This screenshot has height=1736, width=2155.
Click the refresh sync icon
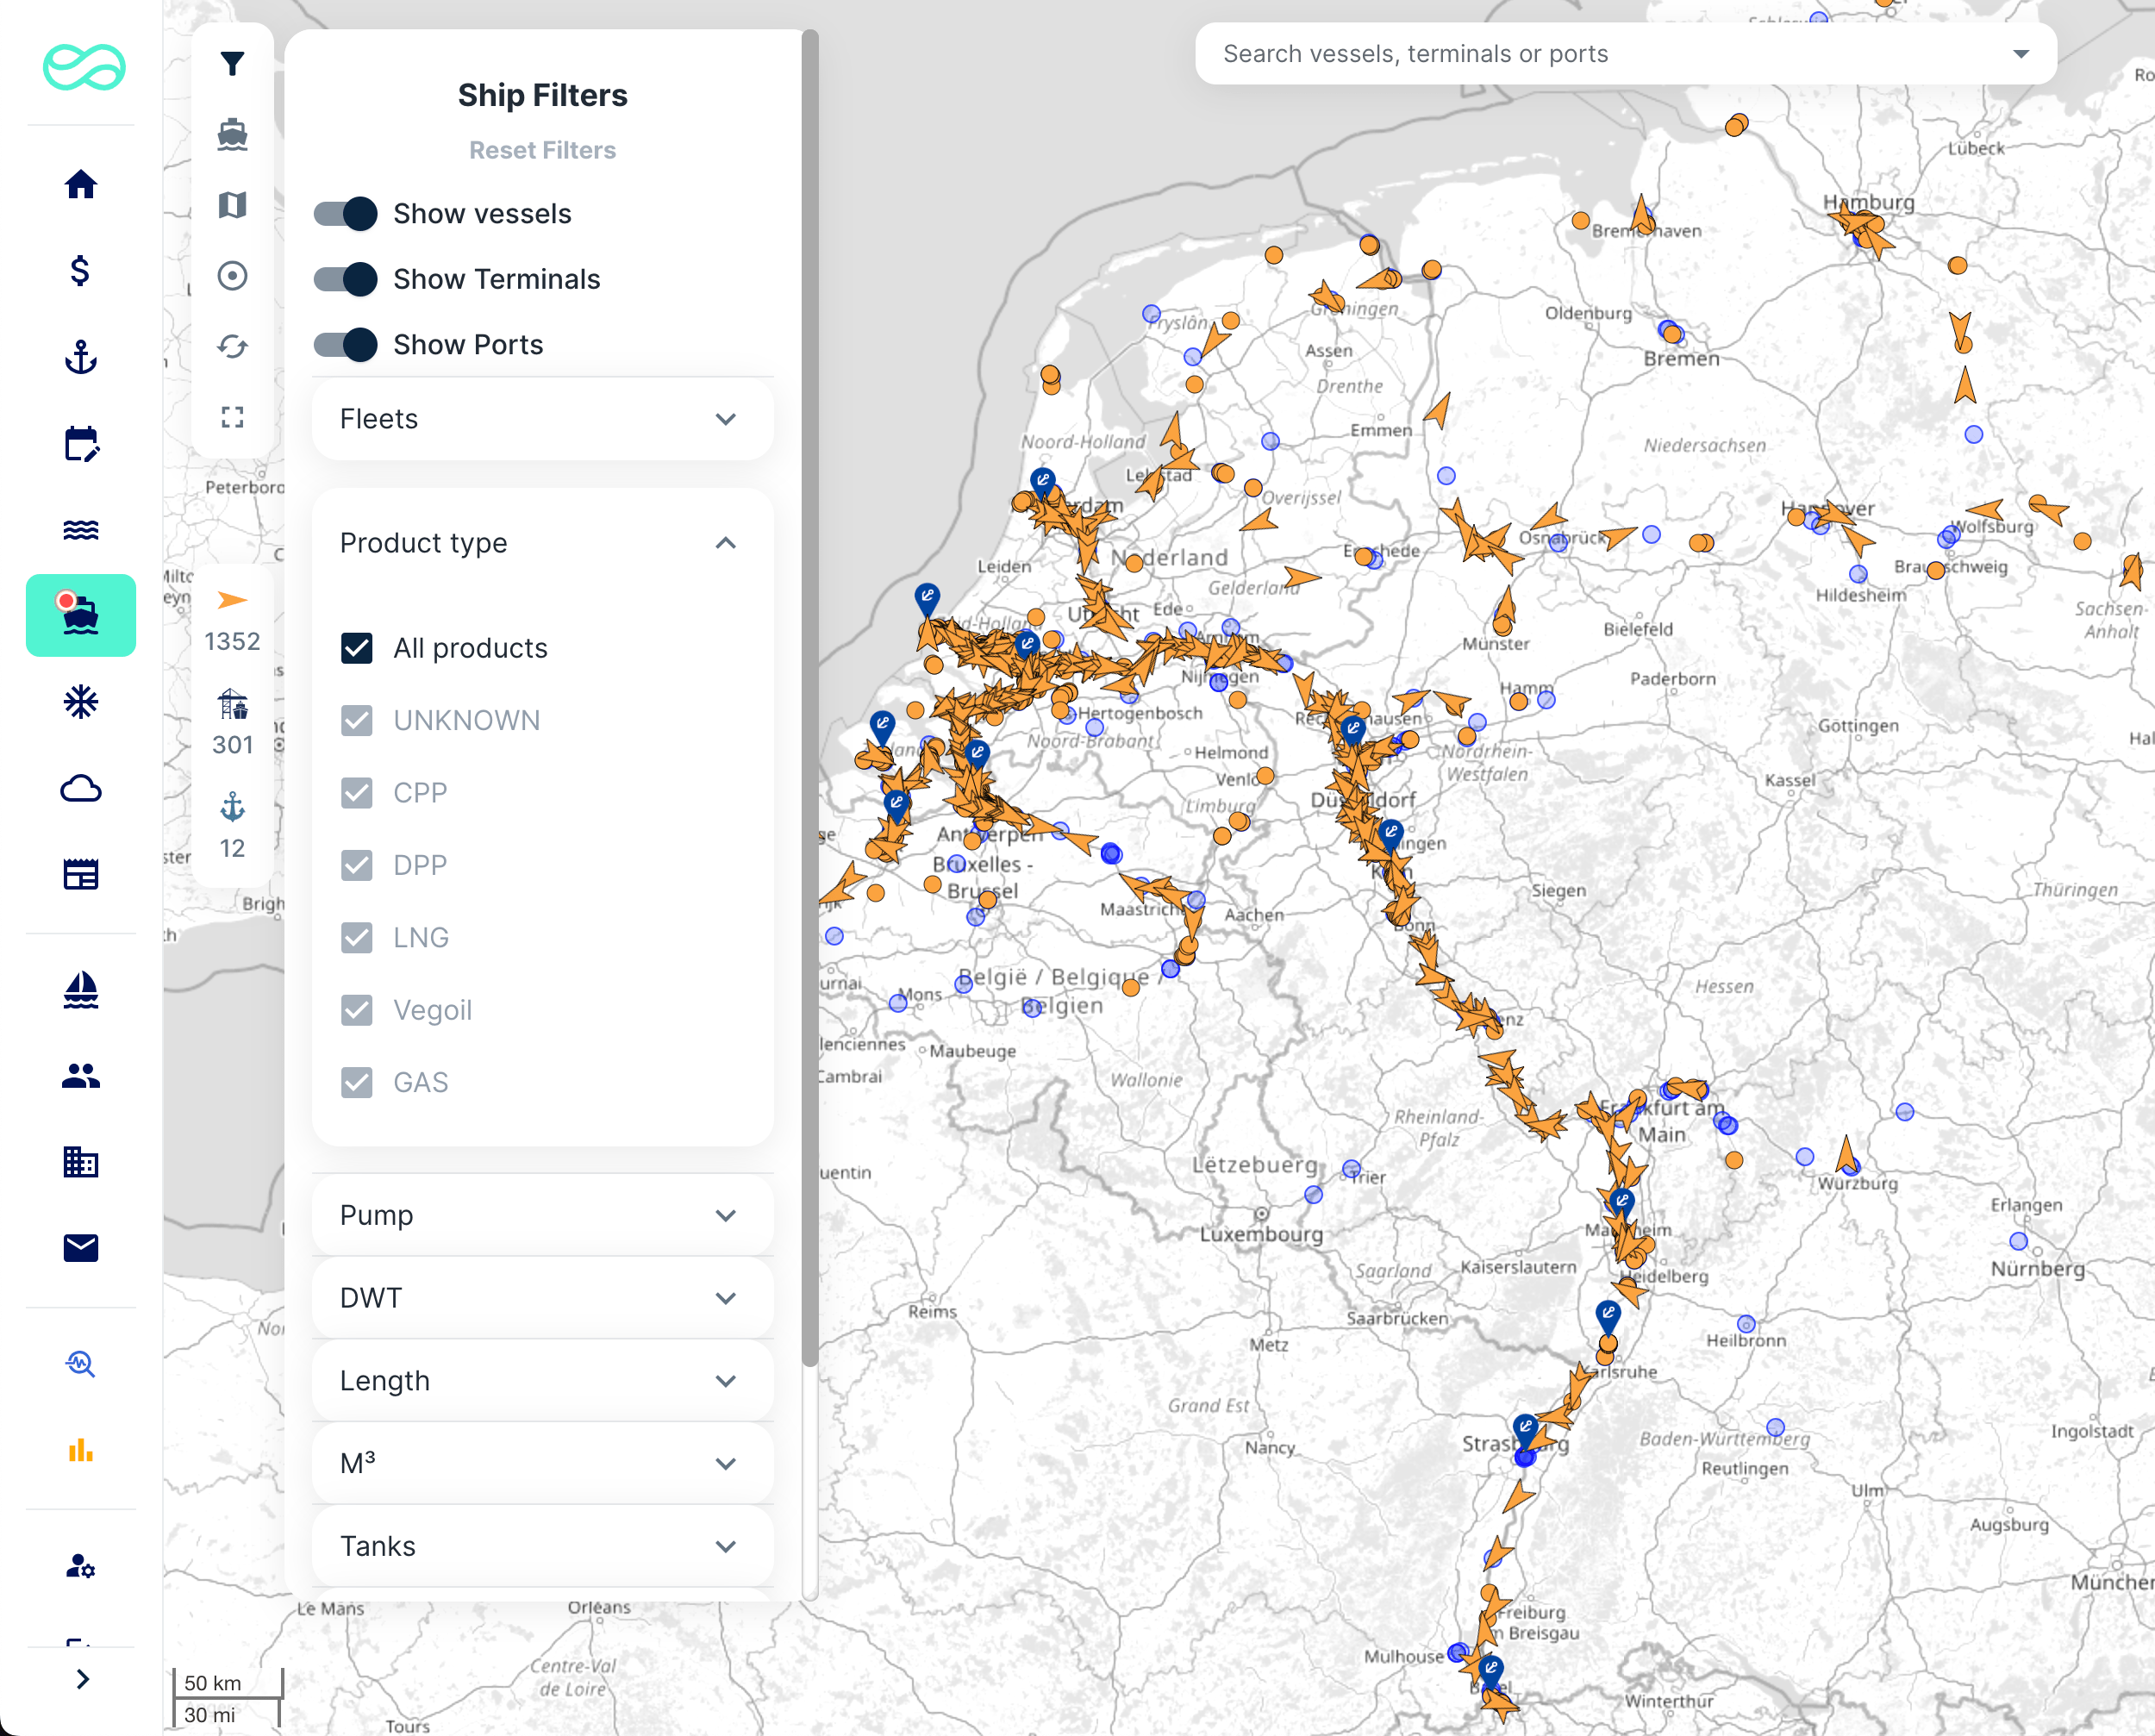pyautogui.click(x=232, y=346)
